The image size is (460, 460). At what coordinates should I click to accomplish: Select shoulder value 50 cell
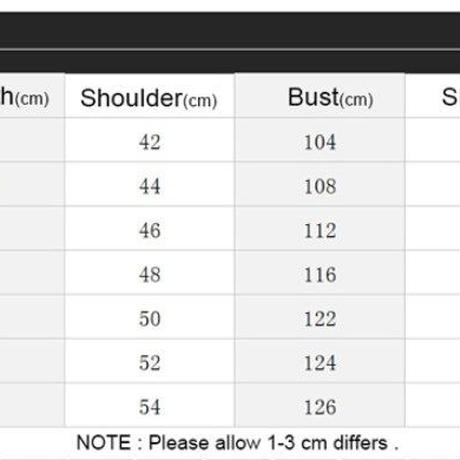pos(150,317)
